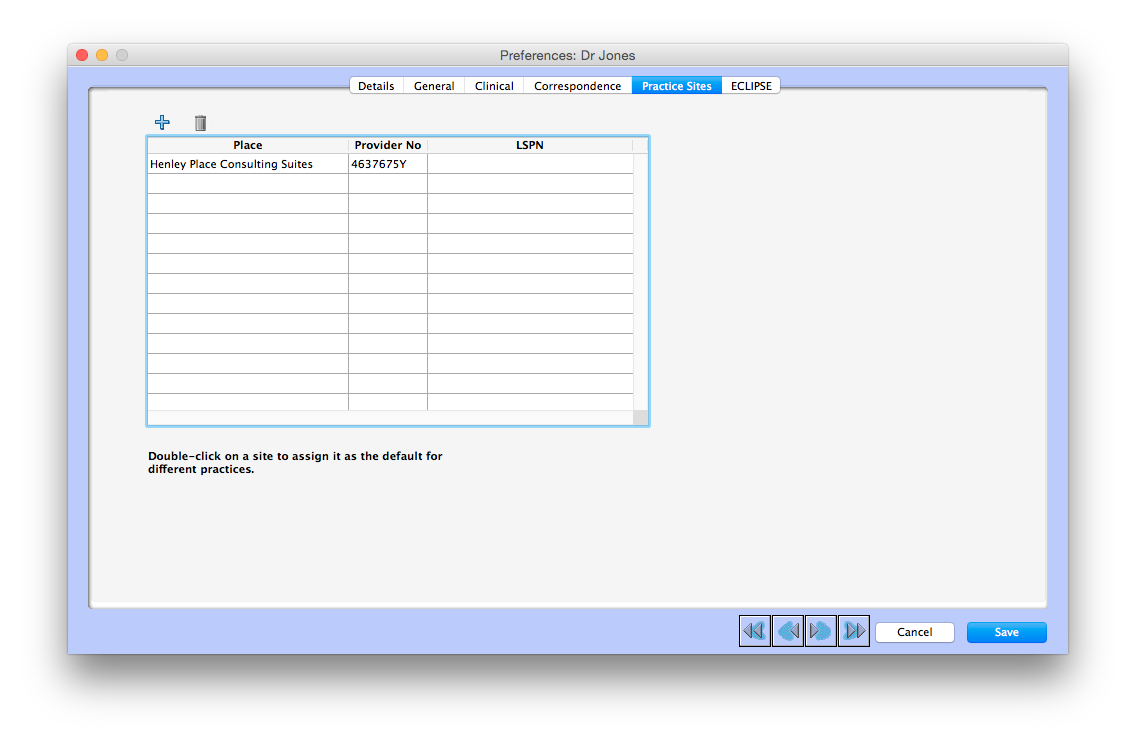Go to the next practitioner record

click(x=820, y=630)
